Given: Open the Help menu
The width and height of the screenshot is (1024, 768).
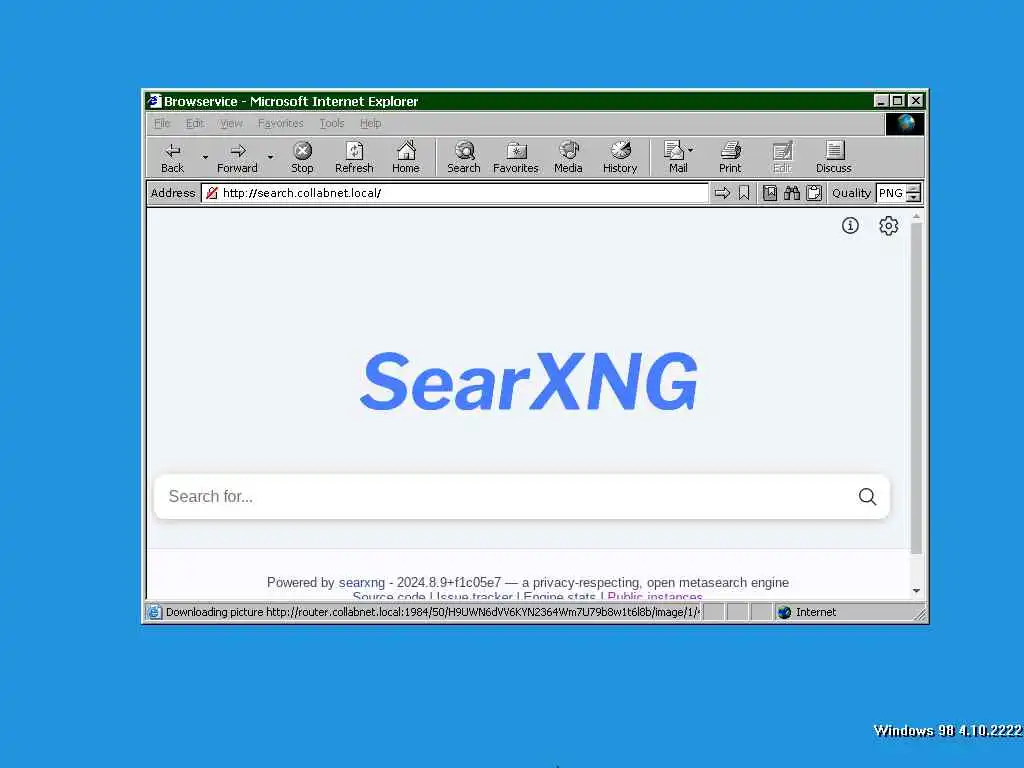Looking at the screenshot, I should coord(370,123).
